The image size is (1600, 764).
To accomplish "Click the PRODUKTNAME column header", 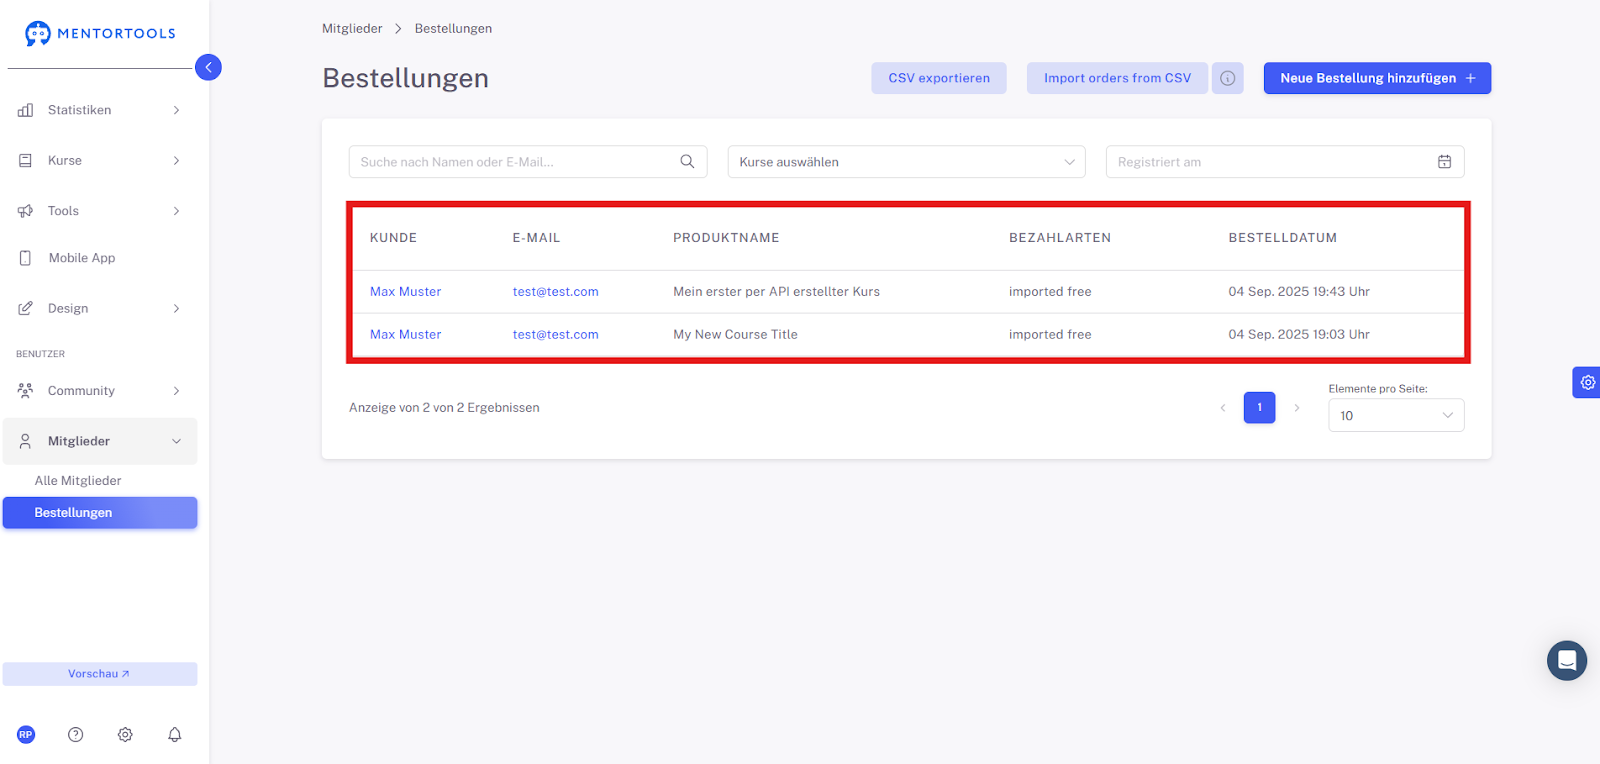I will click(726, 238).
